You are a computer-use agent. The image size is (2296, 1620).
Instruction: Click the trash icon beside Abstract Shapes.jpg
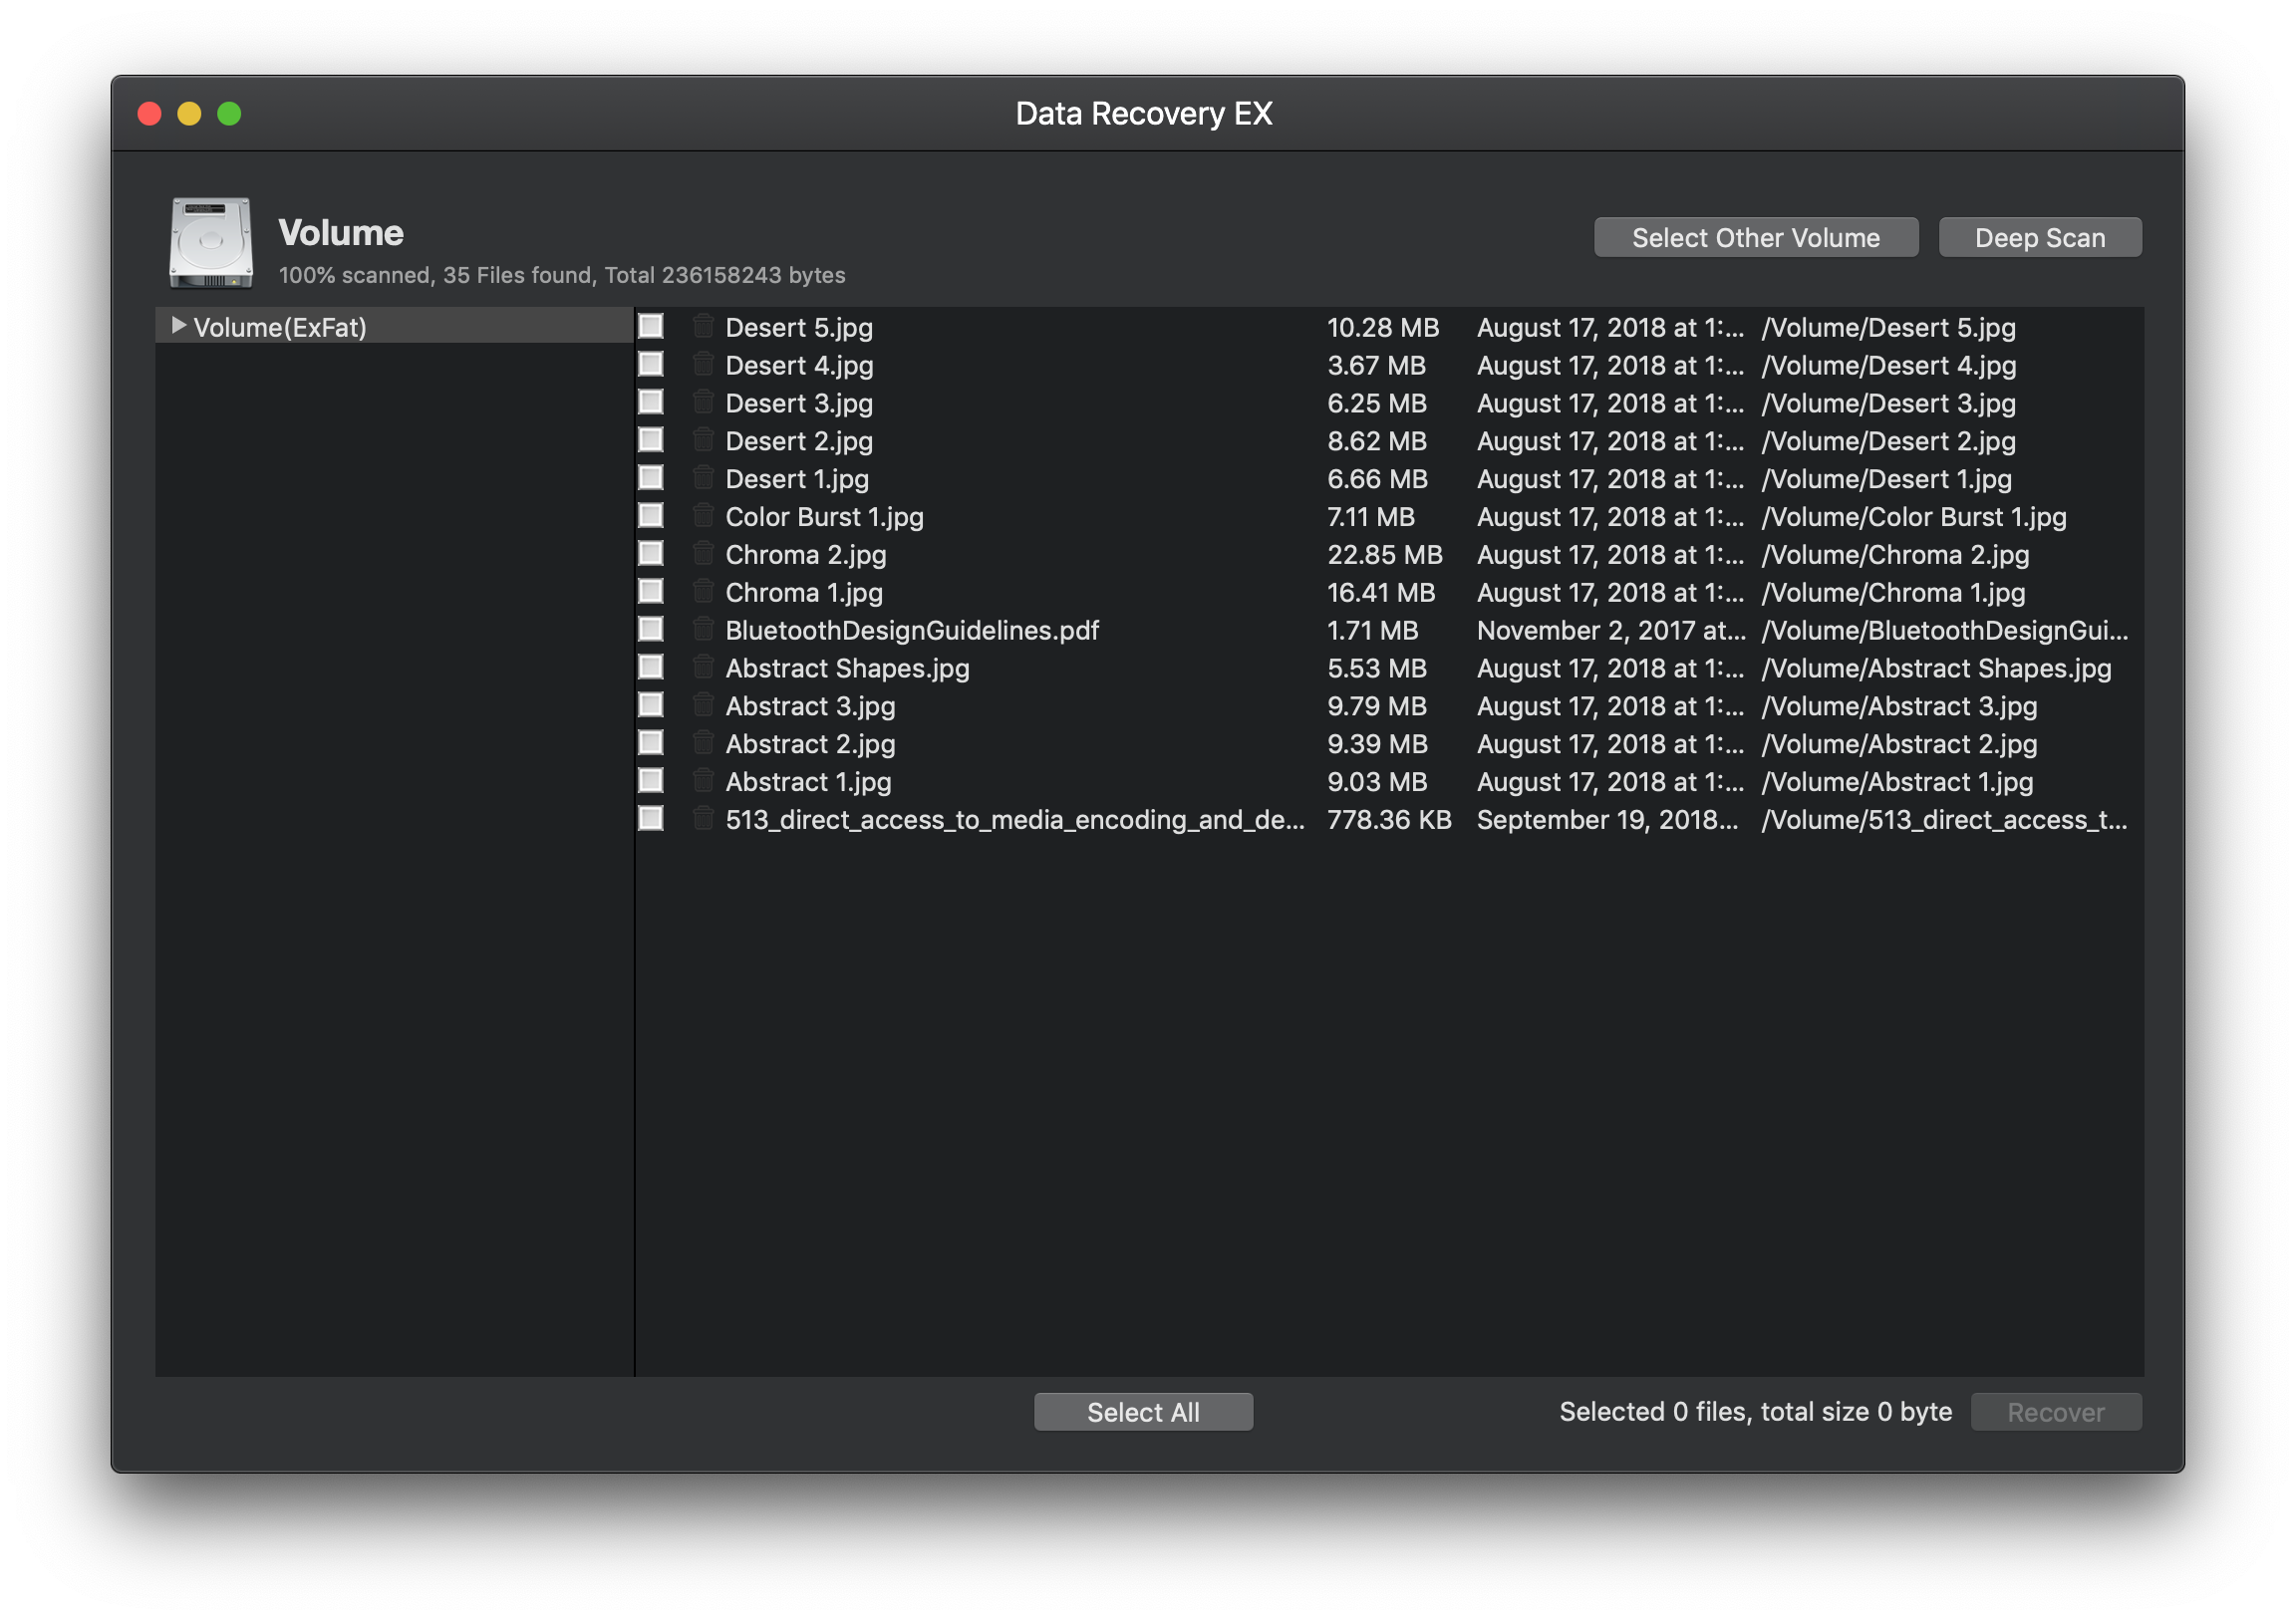(x=703, y=669)
